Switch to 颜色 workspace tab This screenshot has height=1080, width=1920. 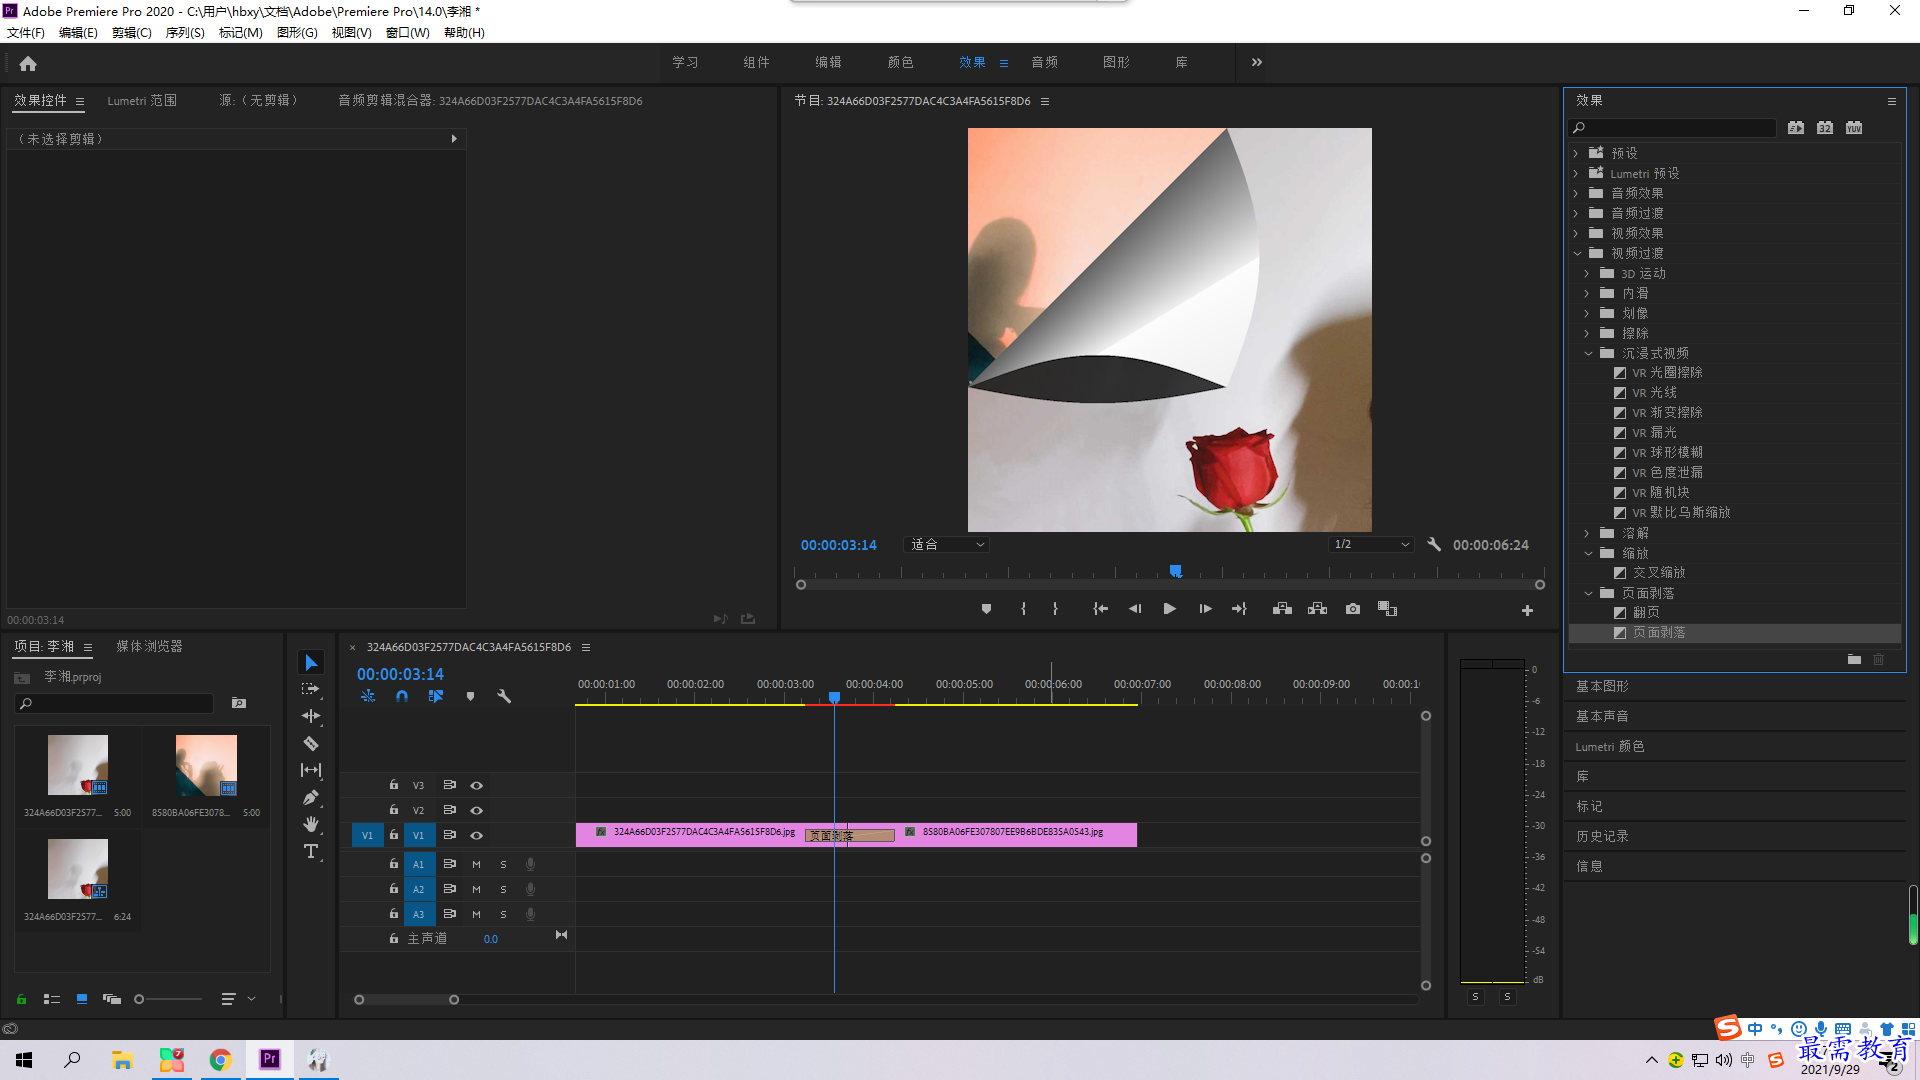click(x=900, y=62)
